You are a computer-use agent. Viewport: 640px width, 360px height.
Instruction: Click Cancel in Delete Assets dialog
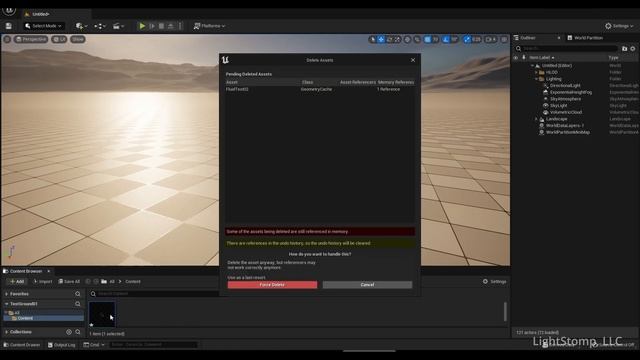click(367, 284)
